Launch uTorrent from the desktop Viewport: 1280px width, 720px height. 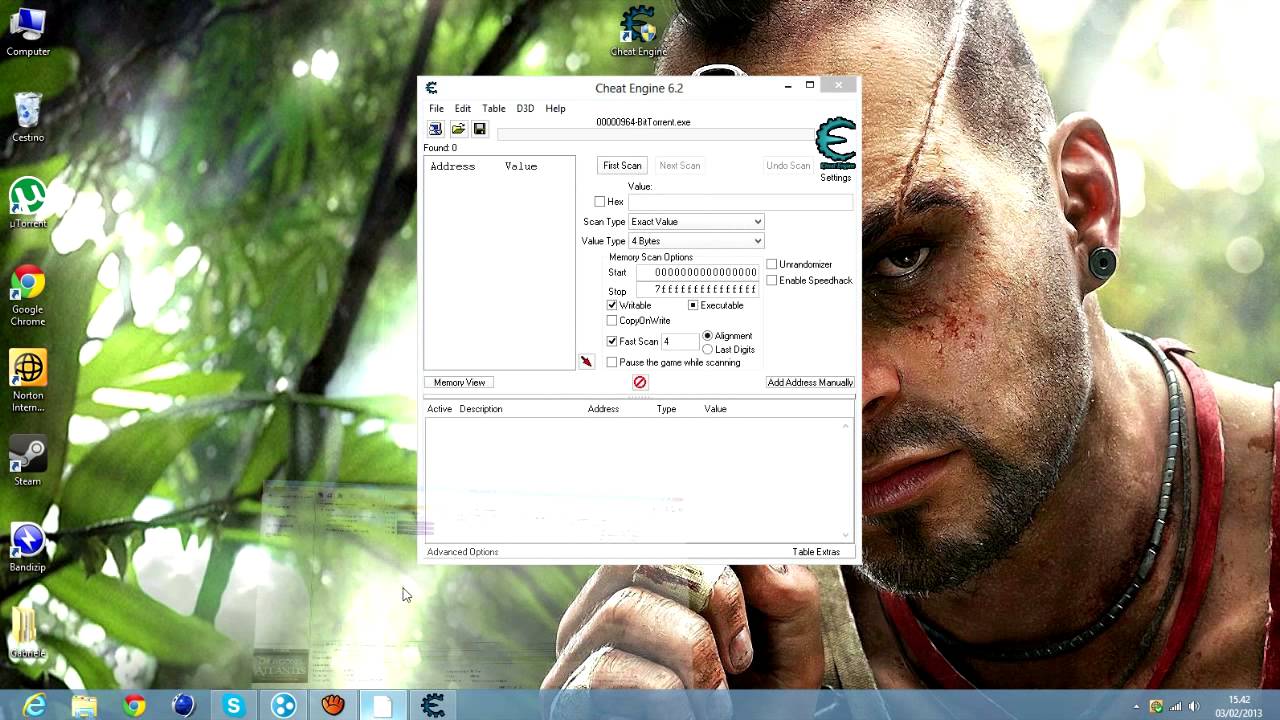[x=28, y=203]
